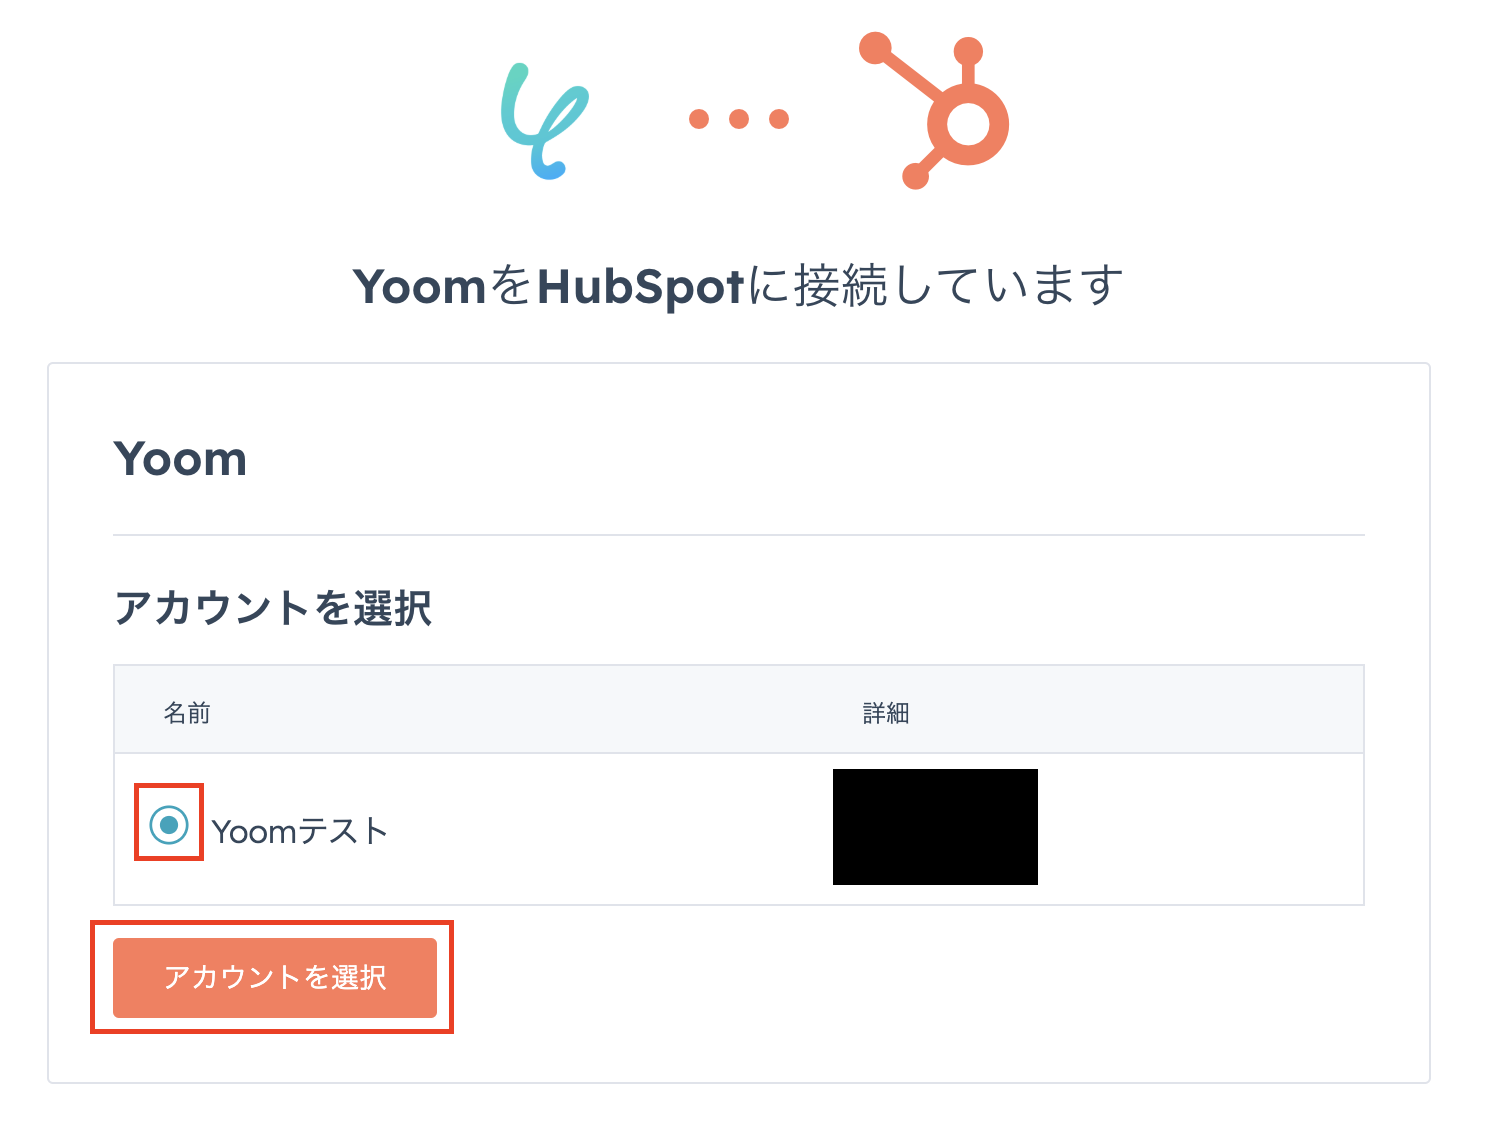Select the Yoomテスト radio button

169,825
